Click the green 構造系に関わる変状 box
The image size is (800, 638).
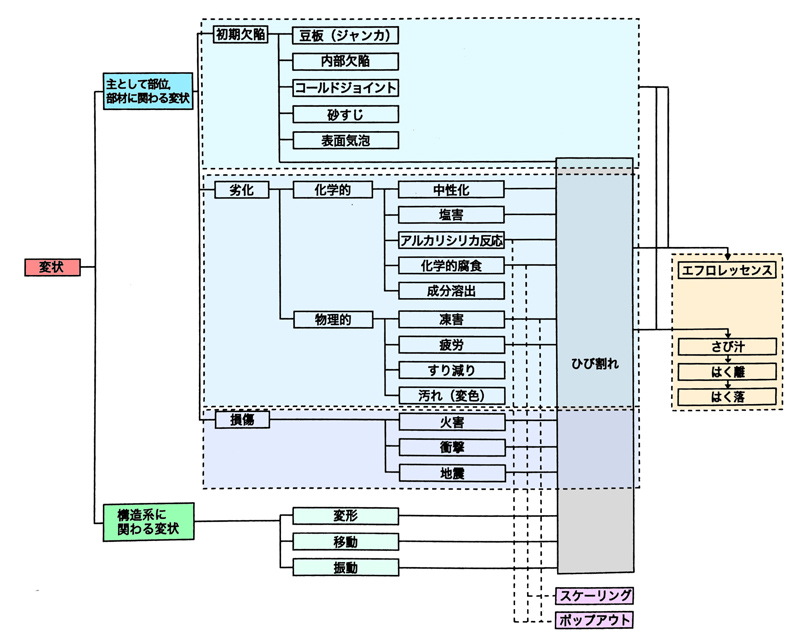(x=148, y=522)
